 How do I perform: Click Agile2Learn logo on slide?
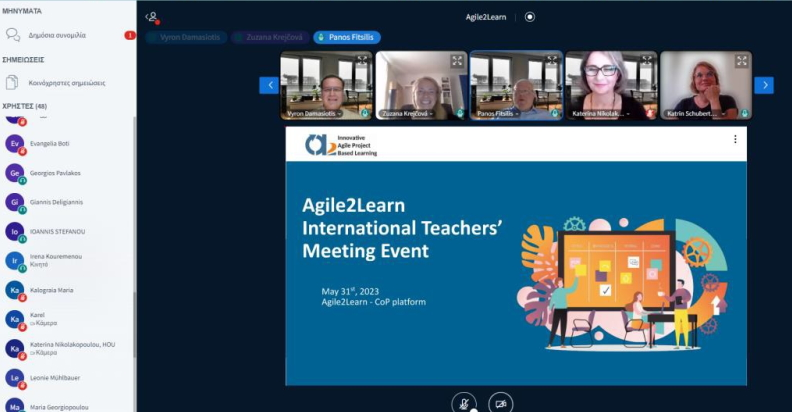click(341, 145)
